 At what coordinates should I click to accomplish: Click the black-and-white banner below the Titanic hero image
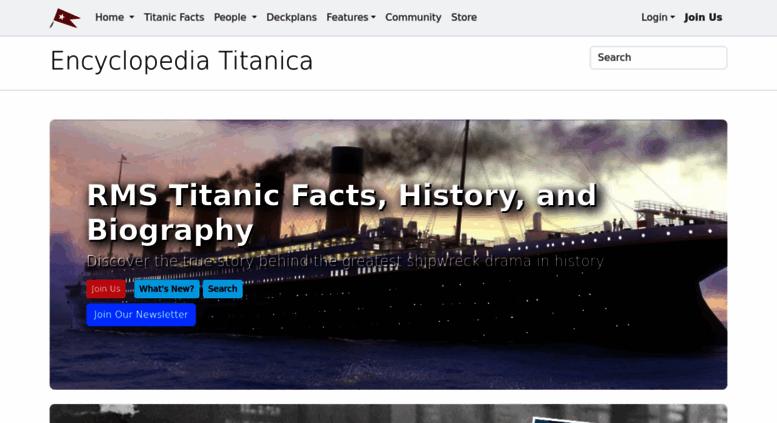[388, 414]
